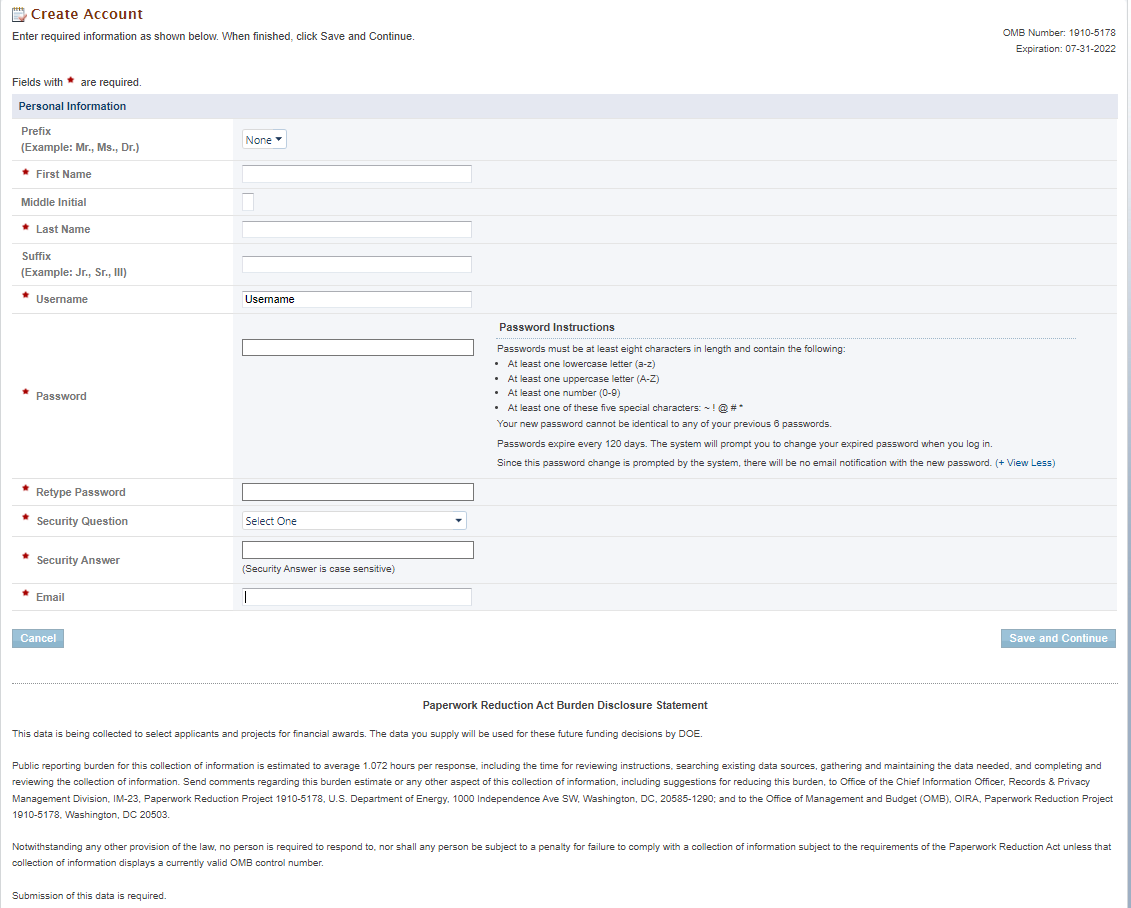
Task: Click the Password Instructions heading
Action: (557, 327)
